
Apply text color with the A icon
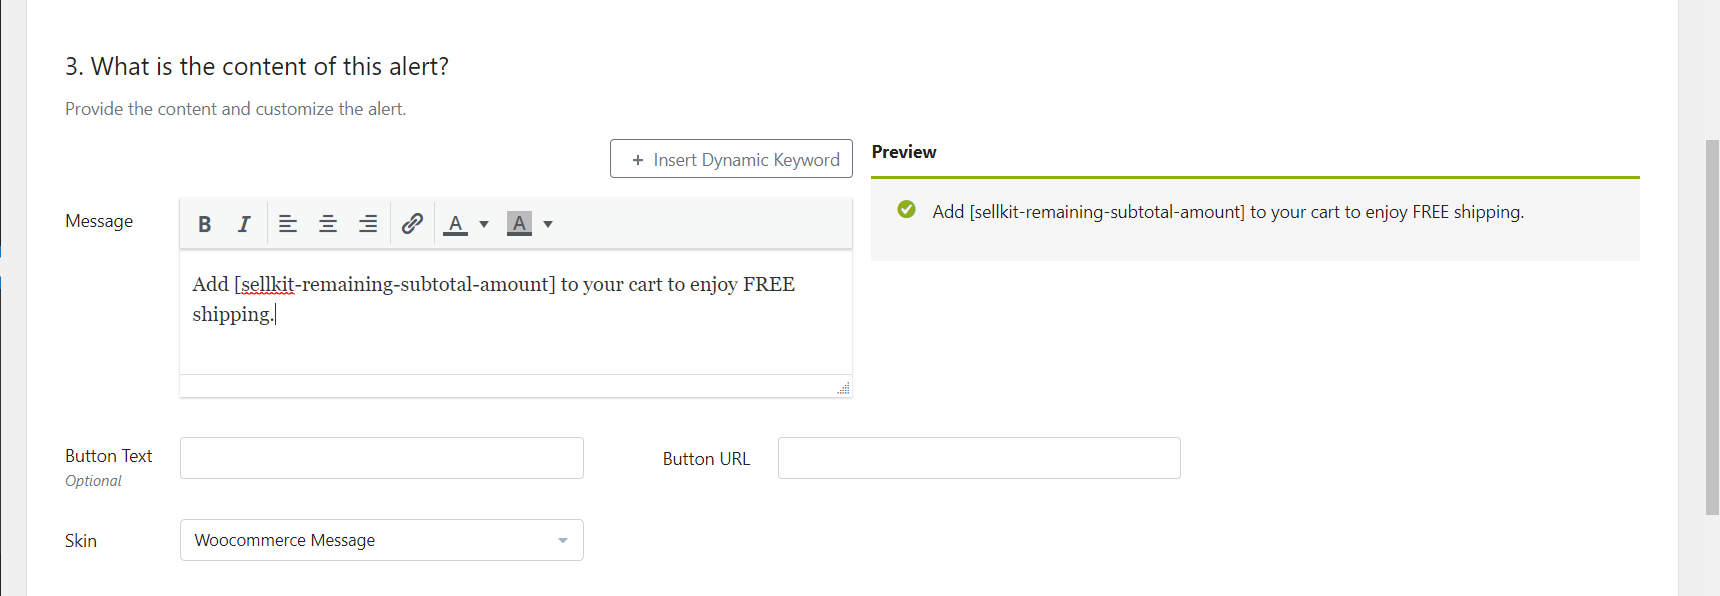point(456,224)
